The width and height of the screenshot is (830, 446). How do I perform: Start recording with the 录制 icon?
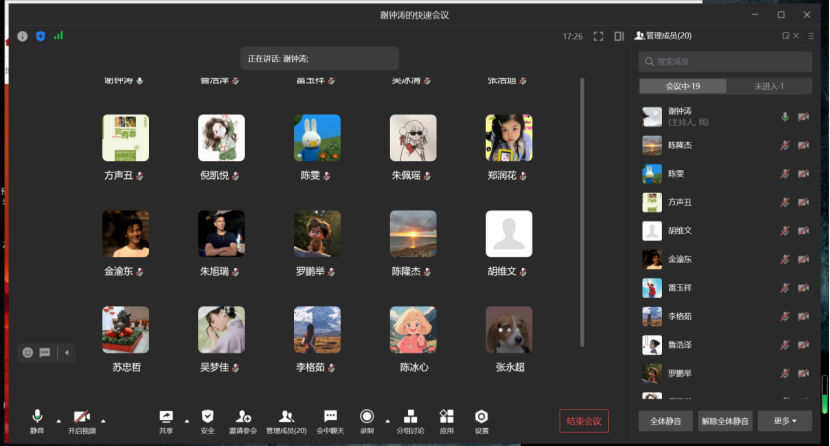[367, 417]
